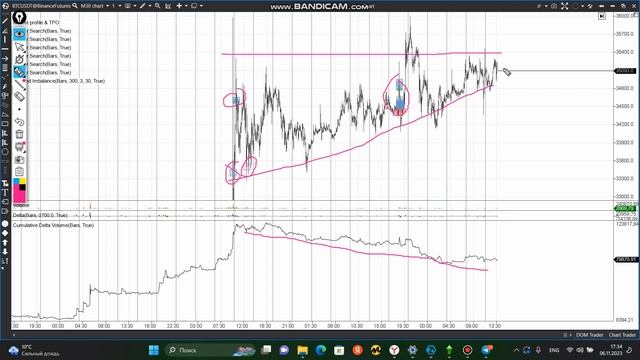The height and width of the screenshot is (360, 640).
Task: Click the Delta(Bars, -3700.0, True) indicator label
Action: pyautogui.click(x=40, y=215)
